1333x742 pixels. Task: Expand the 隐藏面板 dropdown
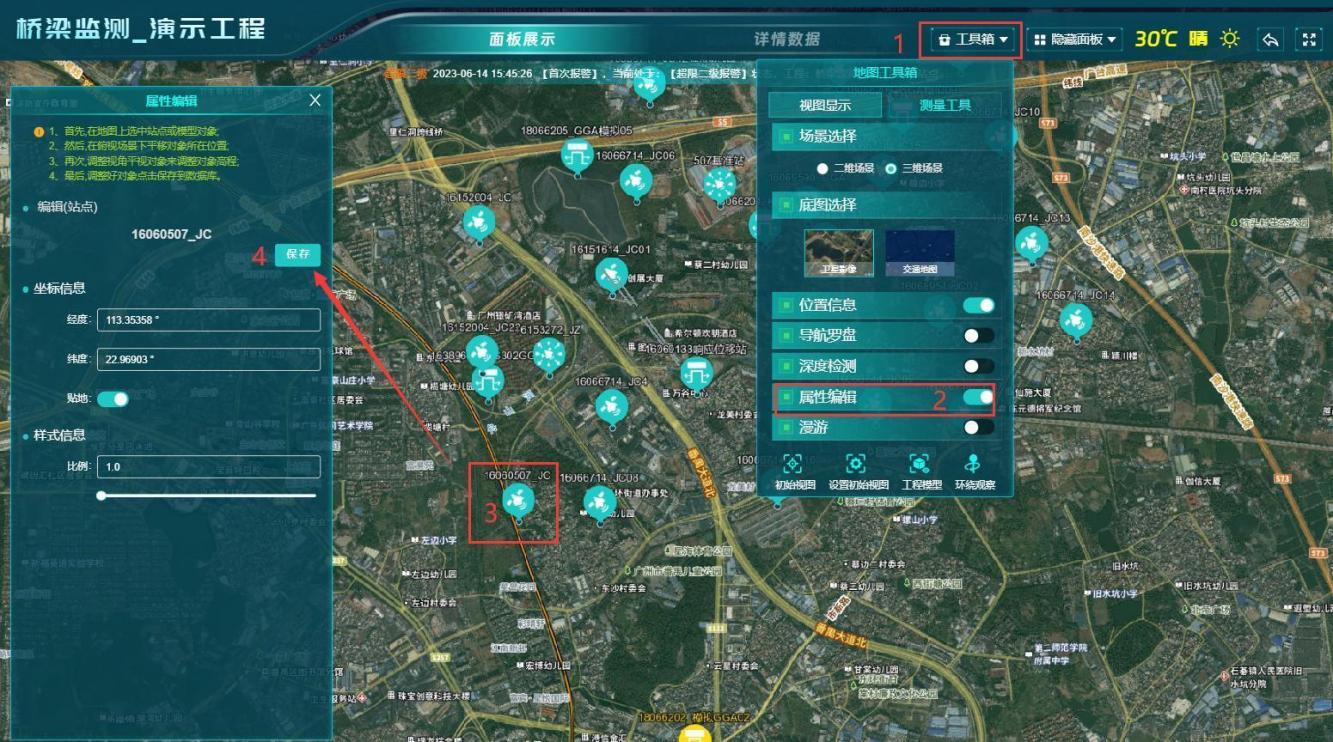pos(1074,39)
